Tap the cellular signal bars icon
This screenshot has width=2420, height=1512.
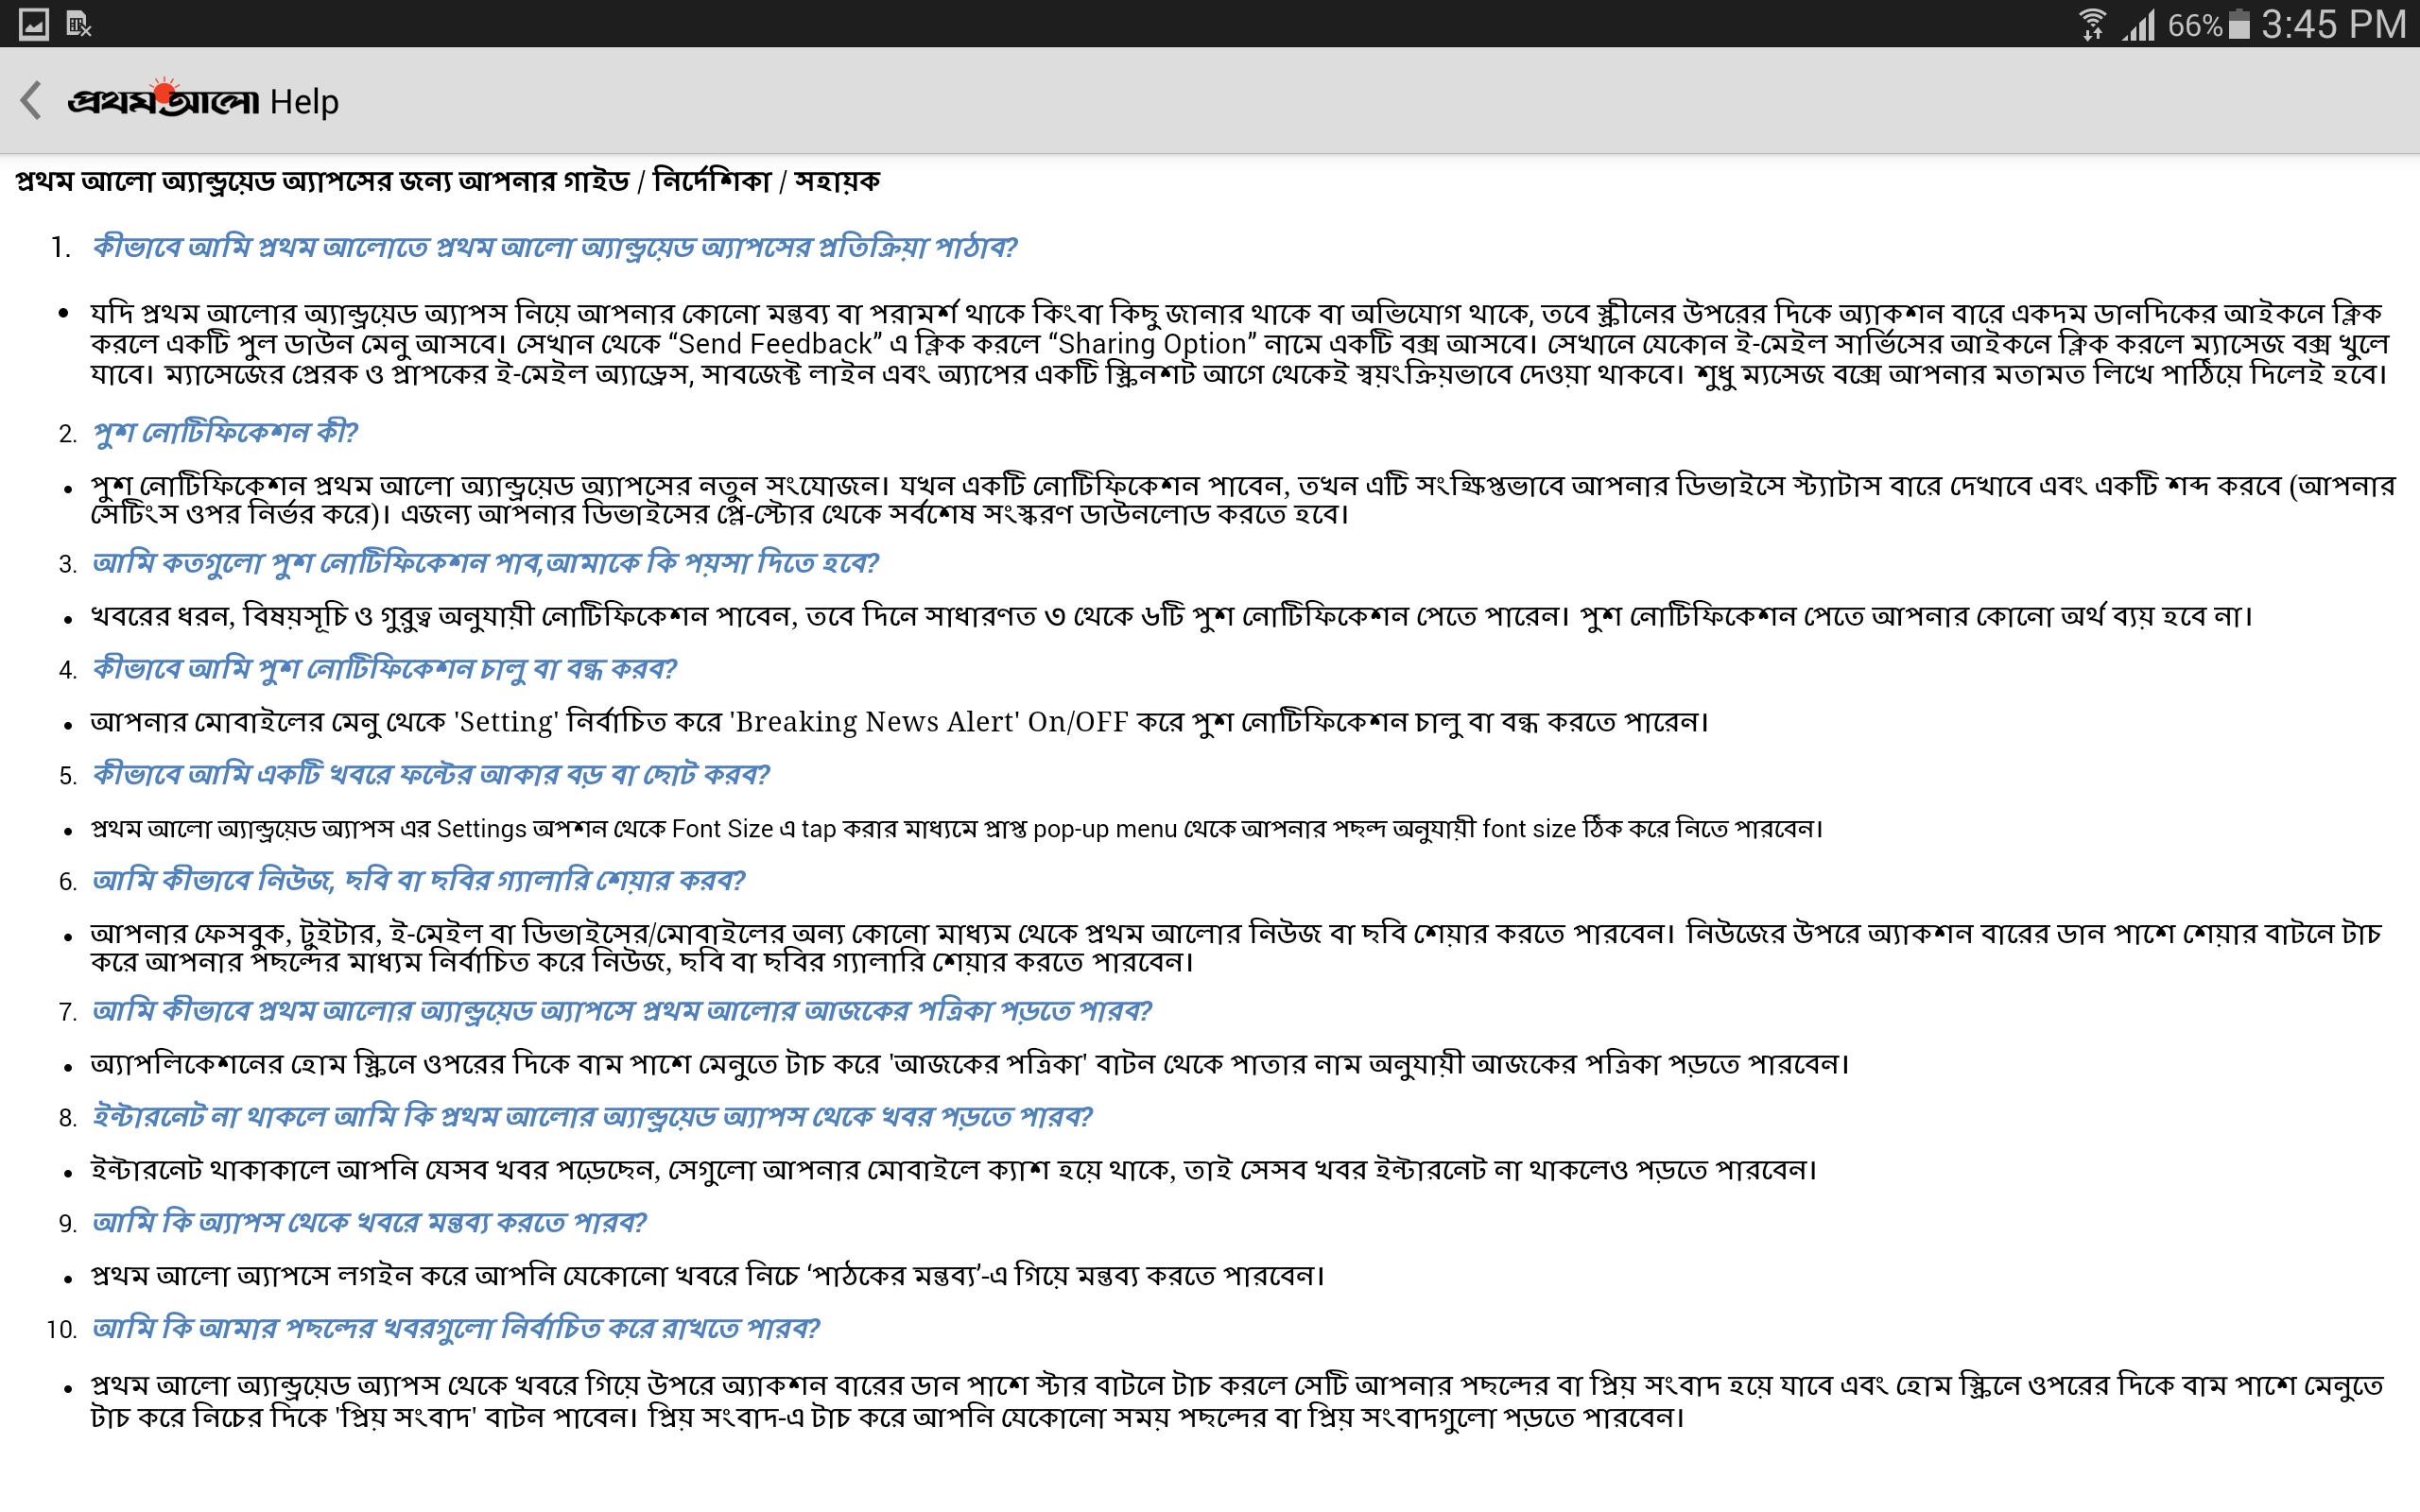click(2139, 25)
